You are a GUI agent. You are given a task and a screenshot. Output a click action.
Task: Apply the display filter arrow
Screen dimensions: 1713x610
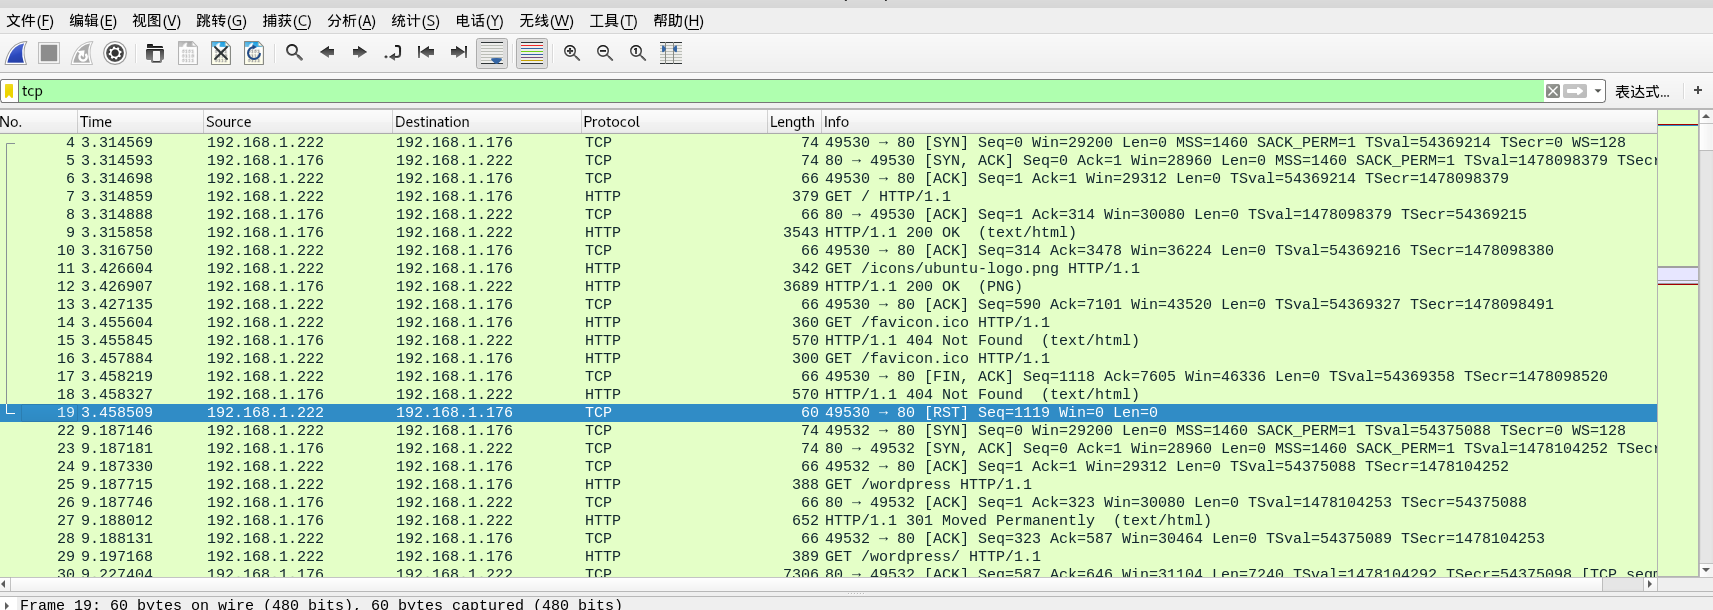1575,91
